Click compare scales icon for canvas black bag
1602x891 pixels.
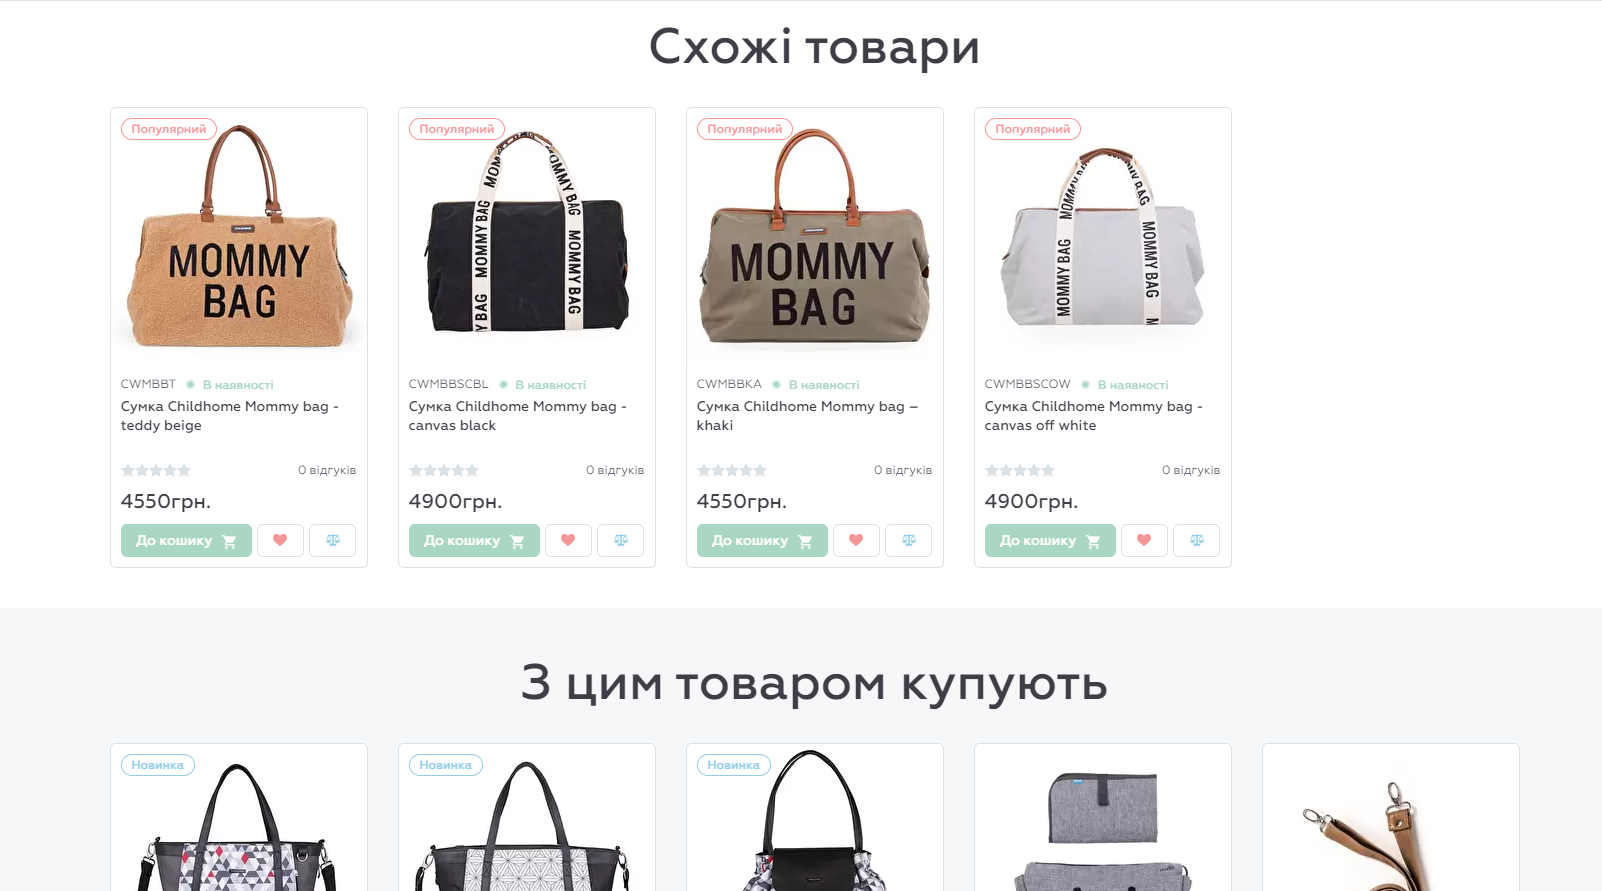coord(621,540)
